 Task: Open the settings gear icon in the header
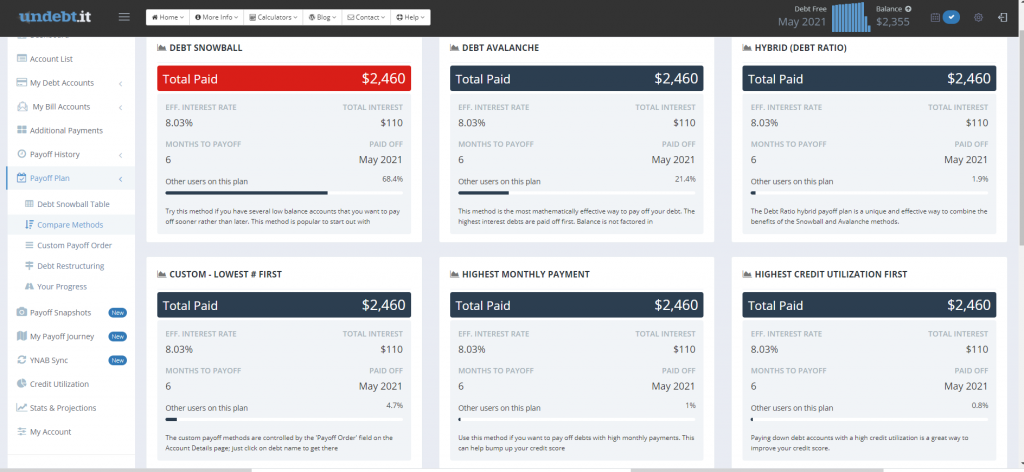pyautogui.click(x=978, y=18)
